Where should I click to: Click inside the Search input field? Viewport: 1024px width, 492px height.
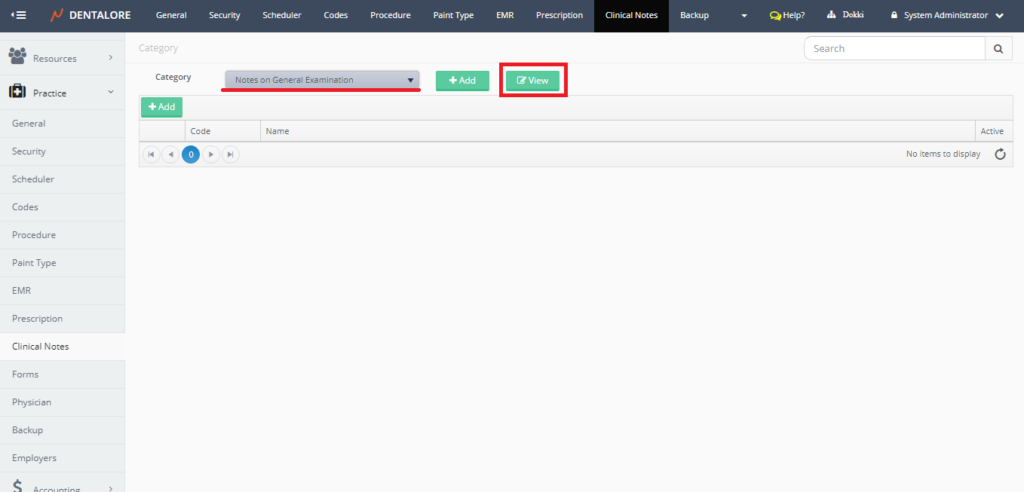click(x=894, y=48)
